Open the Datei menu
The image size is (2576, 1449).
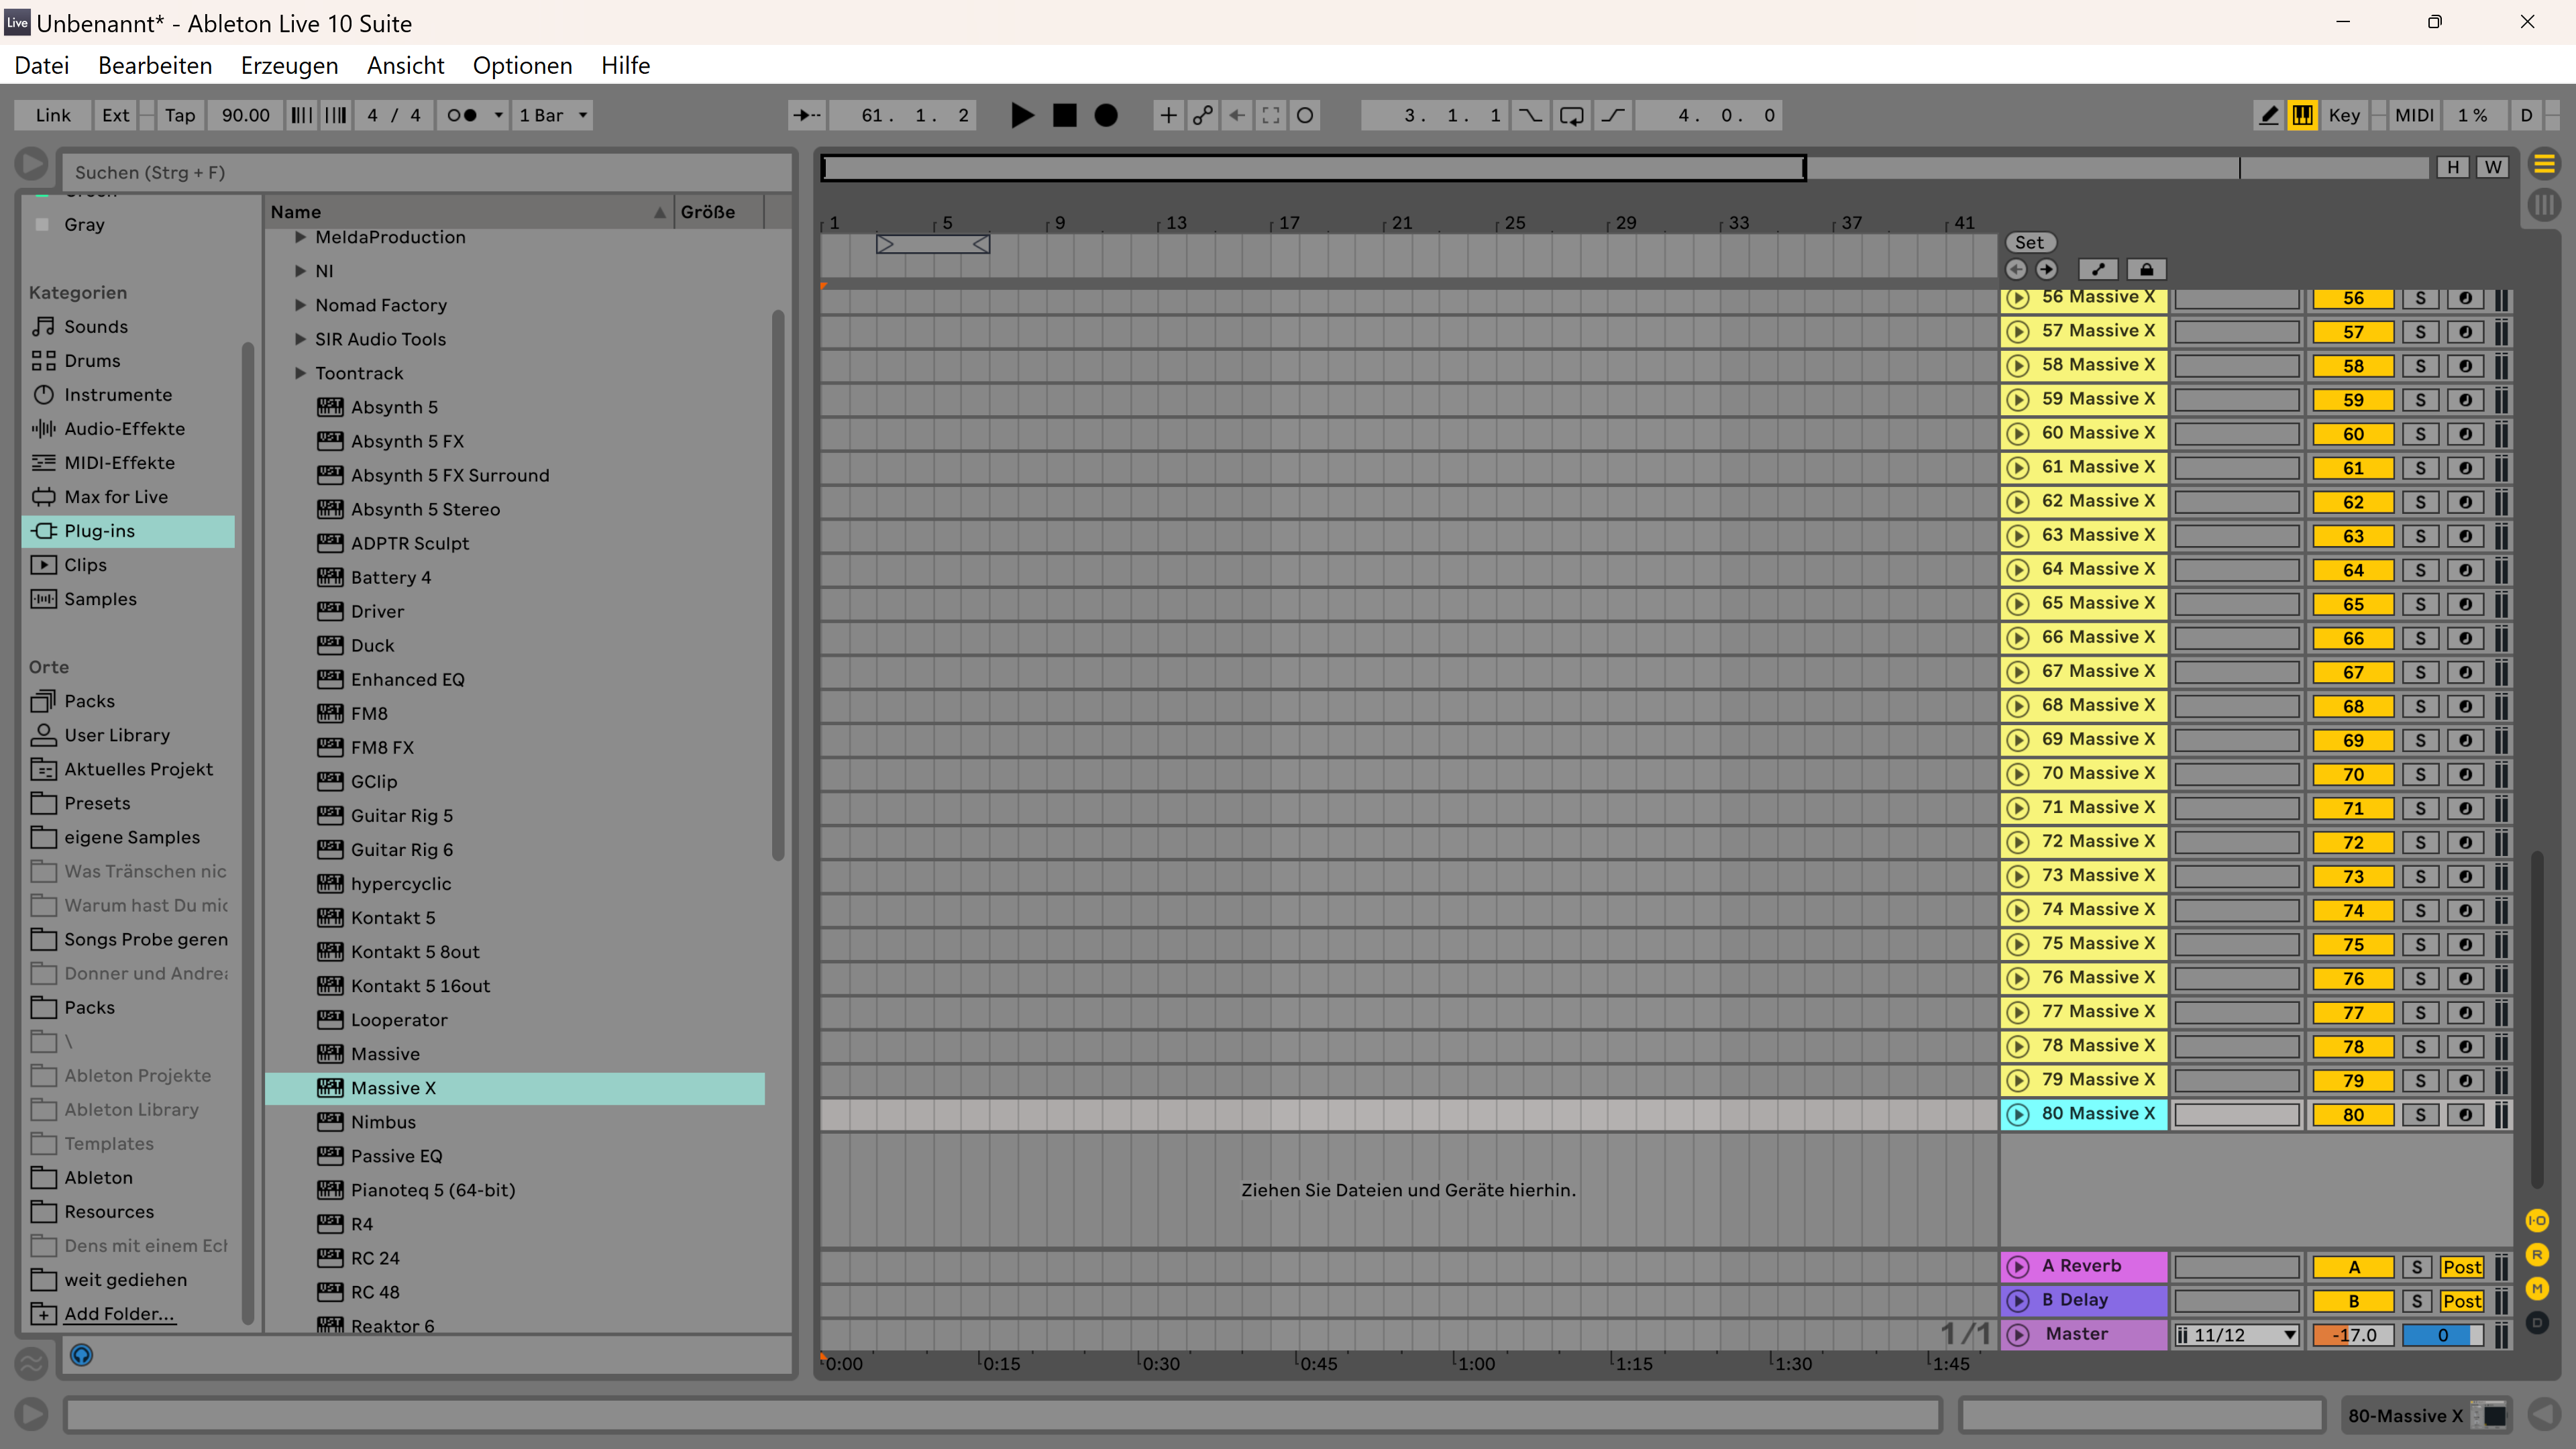pyautogui.click(x=42, y=65)
